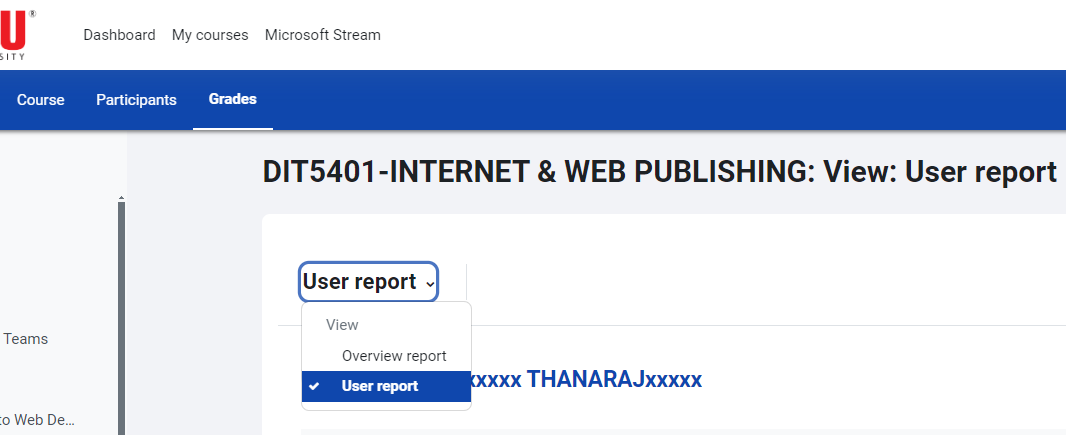Click the chevron arrow on User report
1066x435 pixels.
pyautogui.click(x=430, y=284)
